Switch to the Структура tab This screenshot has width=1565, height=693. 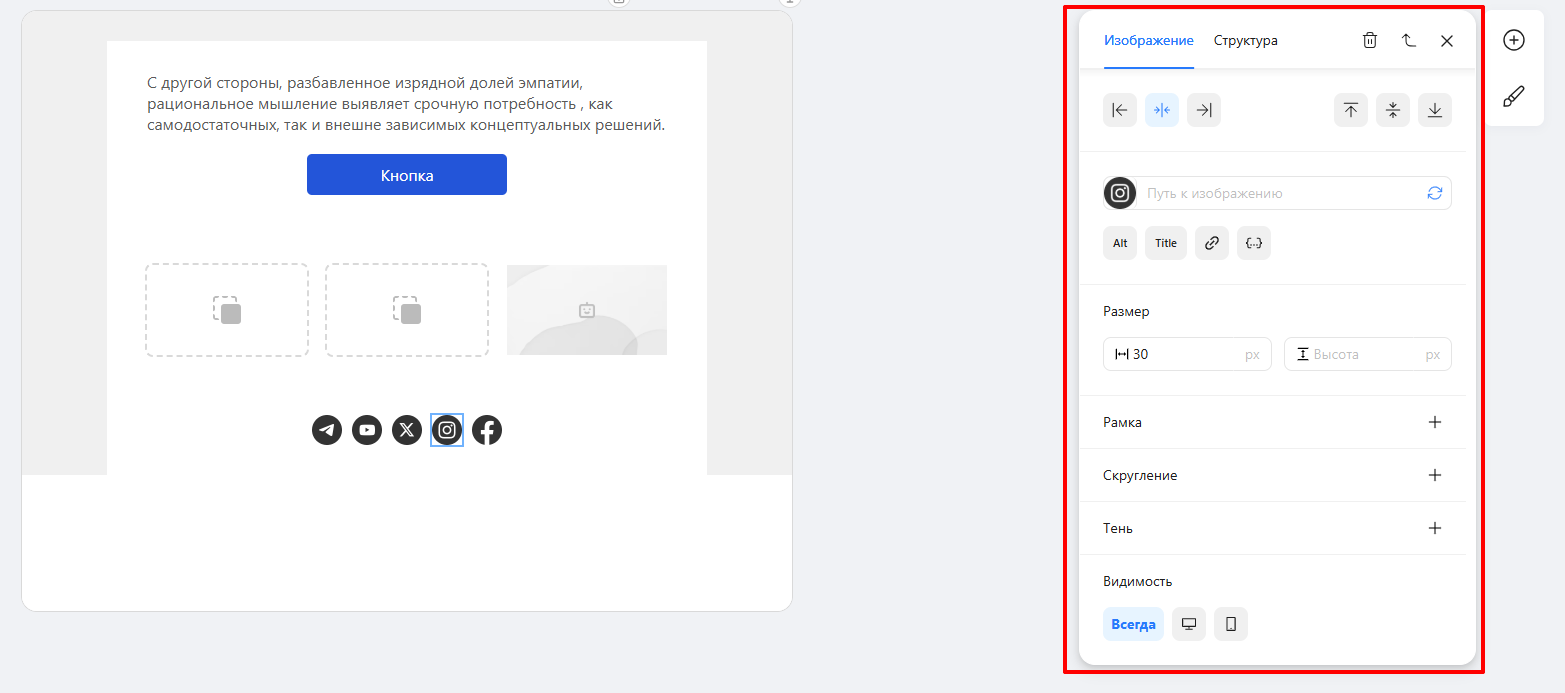[1246, 41]
